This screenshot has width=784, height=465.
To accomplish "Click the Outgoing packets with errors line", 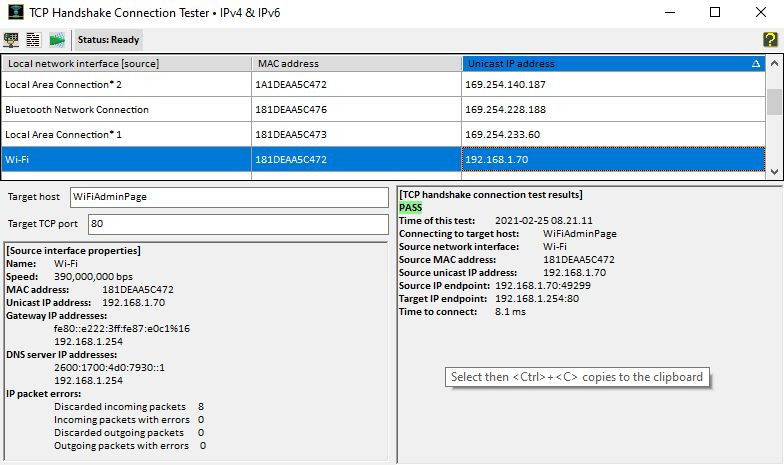I will [x=130, y=446].
